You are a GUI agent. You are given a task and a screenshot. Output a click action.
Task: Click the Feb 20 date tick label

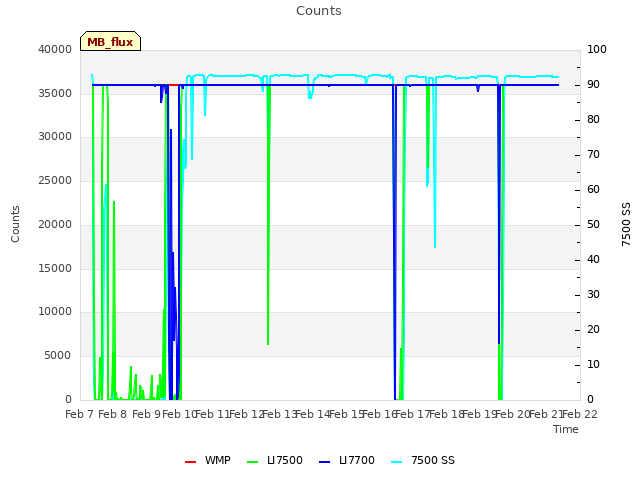[x=513, y=415]
